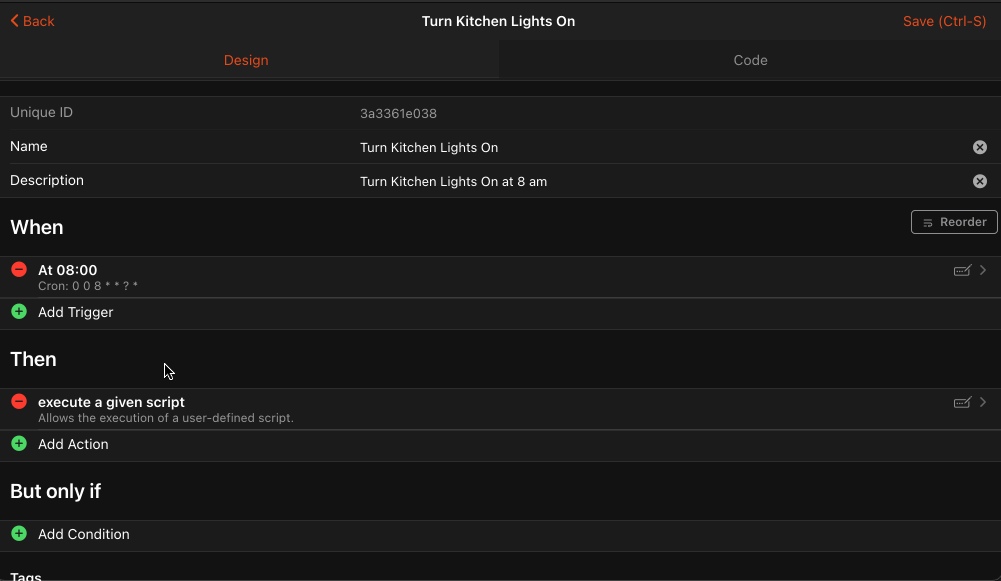
Task: Expand the At 08:00 trigger chevron
Action: 983,270
